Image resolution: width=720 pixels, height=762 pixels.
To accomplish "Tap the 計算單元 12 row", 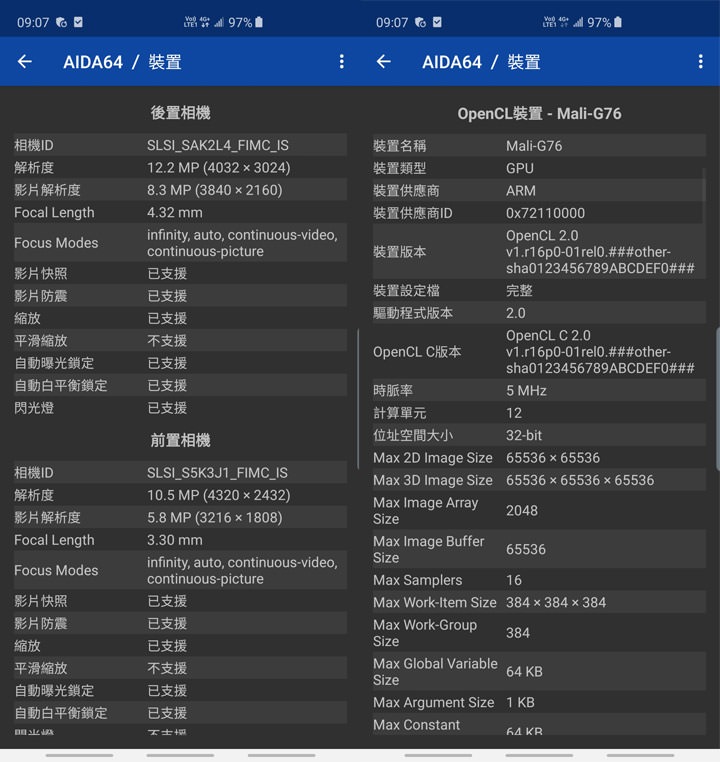I will tap(539, 413).
